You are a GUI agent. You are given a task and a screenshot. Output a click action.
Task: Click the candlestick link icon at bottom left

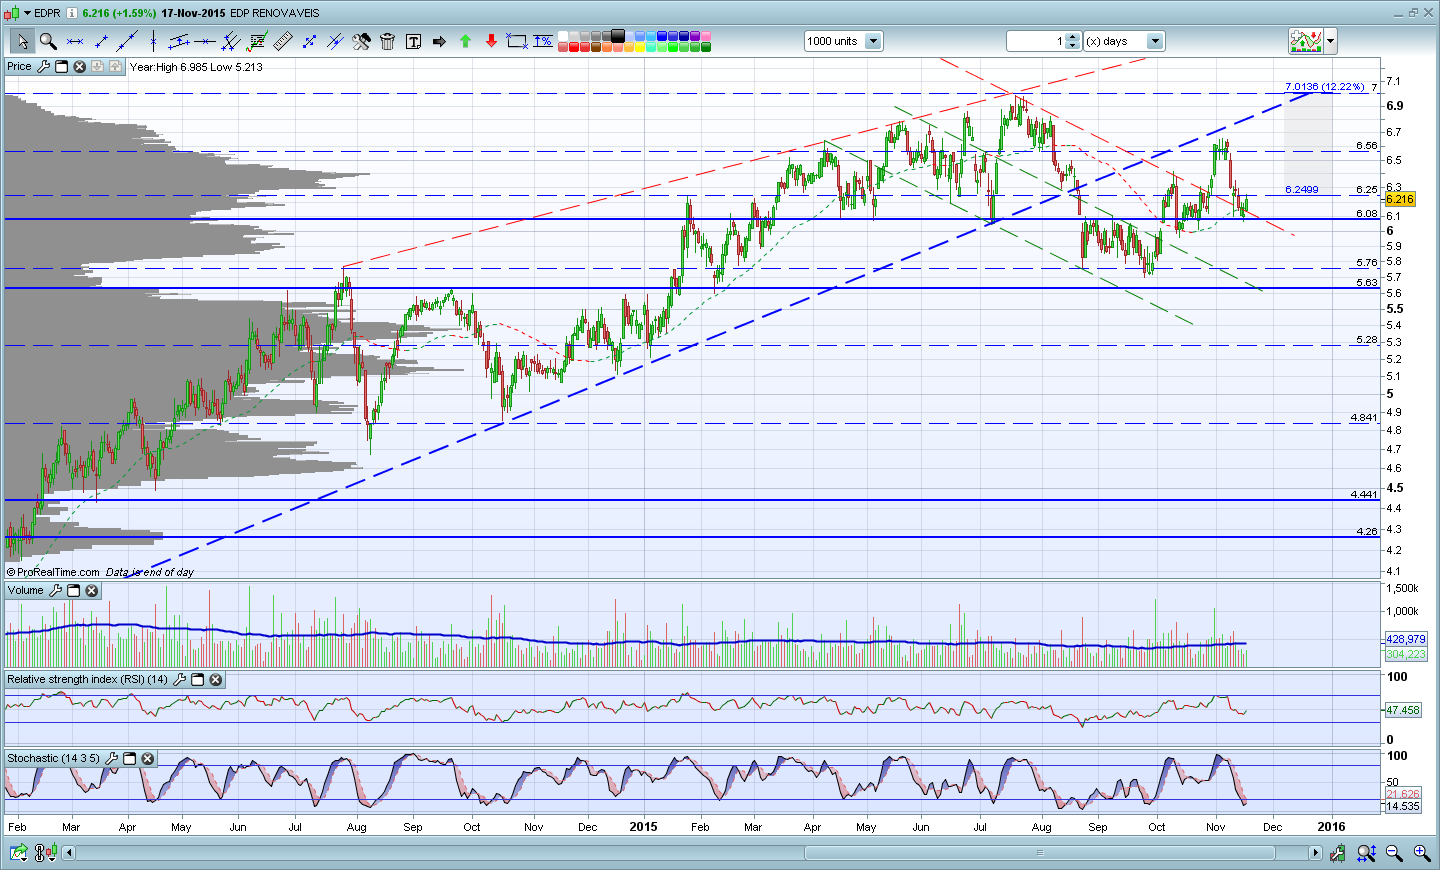(45, 853)
